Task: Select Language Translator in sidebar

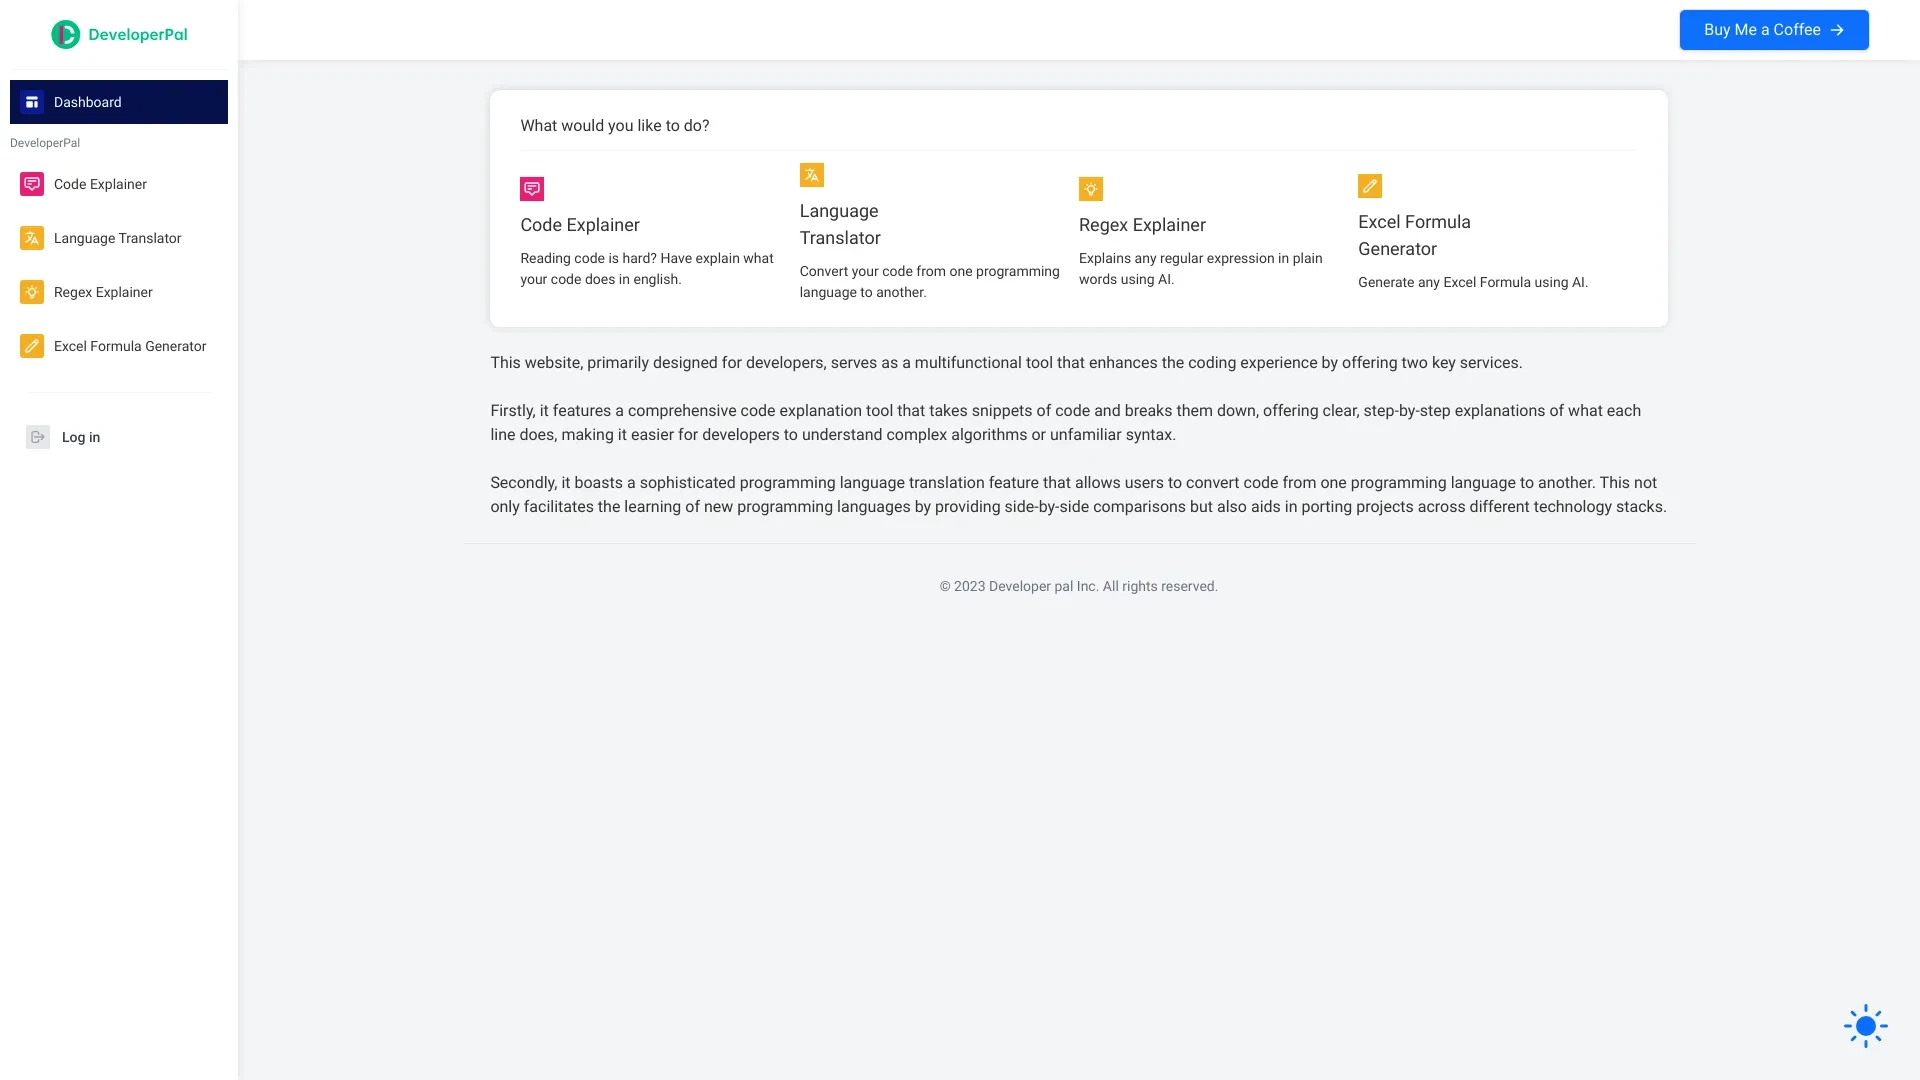Action: pos(116,237)
